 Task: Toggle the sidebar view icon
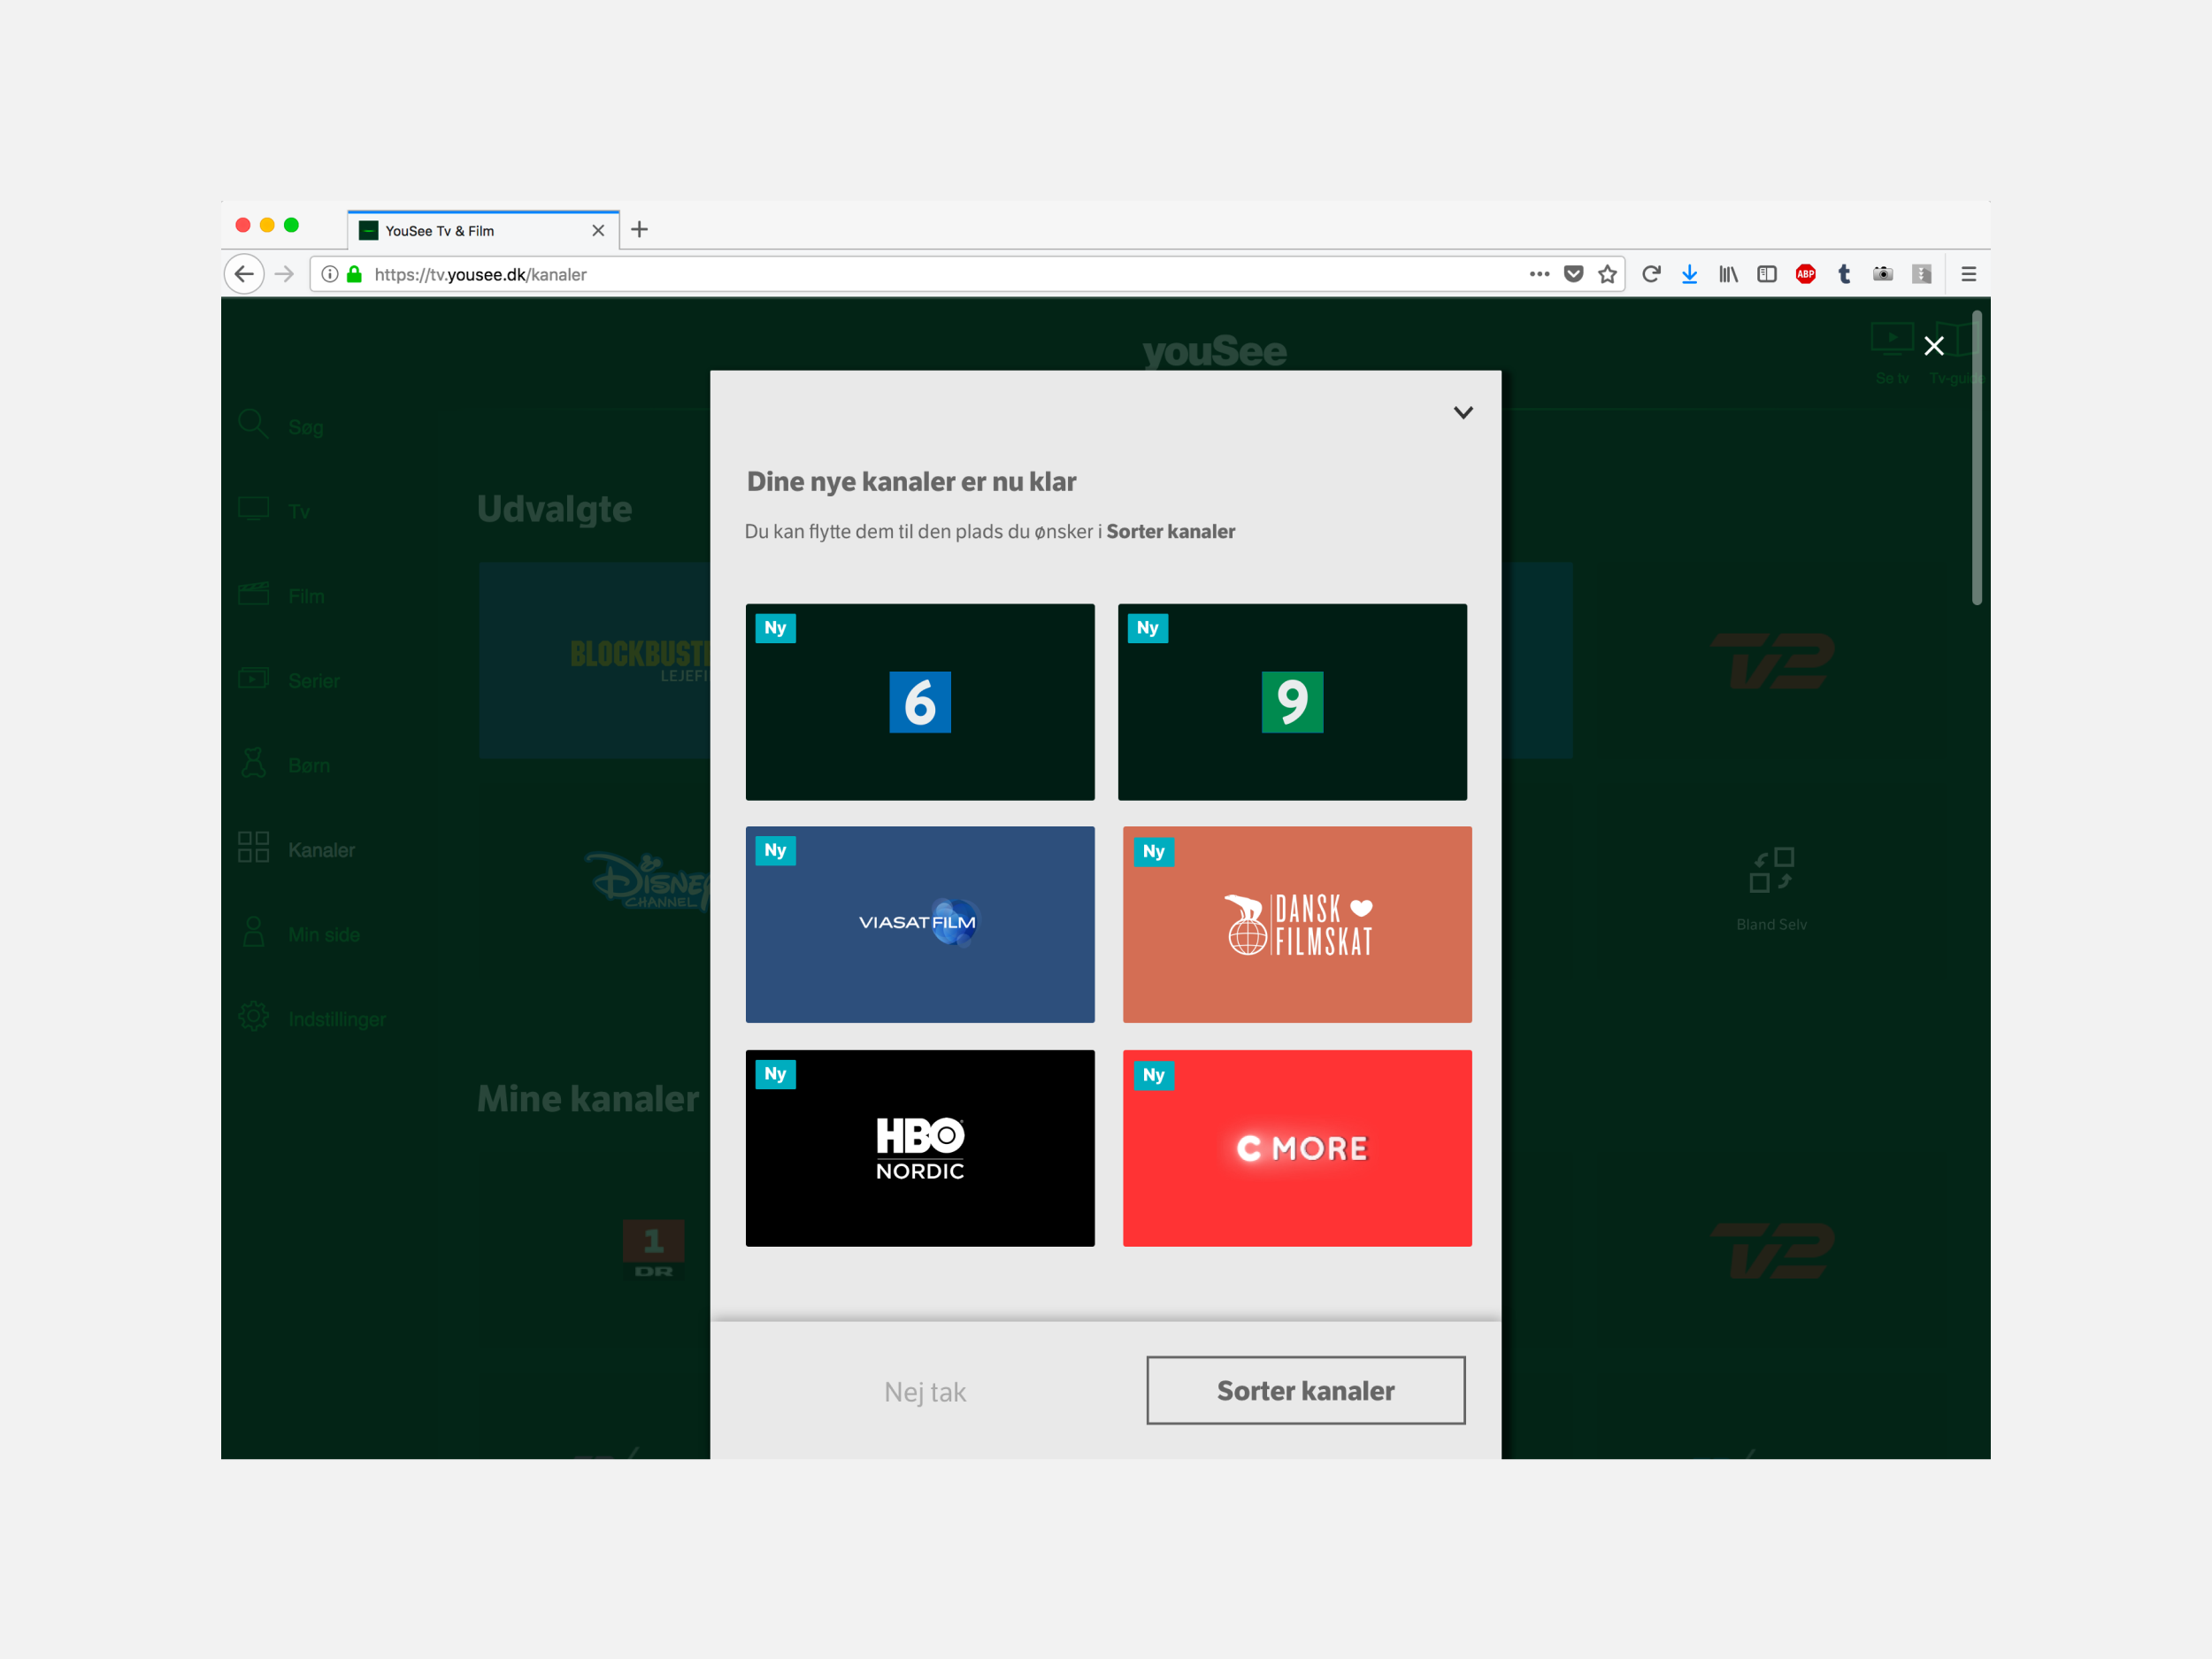(x=1767, y=274)
